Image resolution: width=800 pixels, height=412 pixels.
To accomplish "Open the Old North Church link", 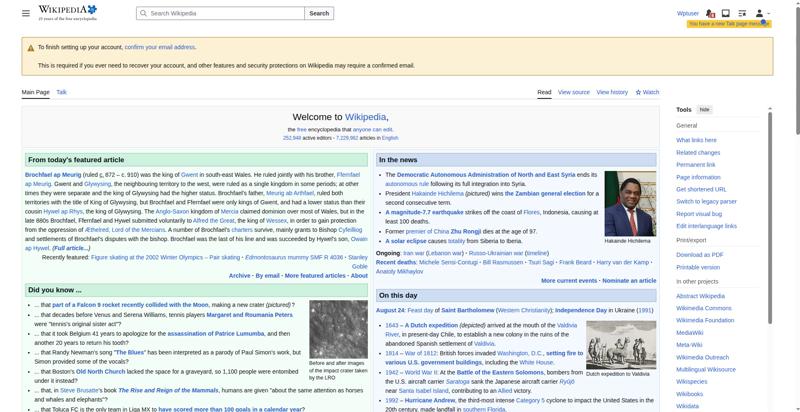I will pos(101,372).
